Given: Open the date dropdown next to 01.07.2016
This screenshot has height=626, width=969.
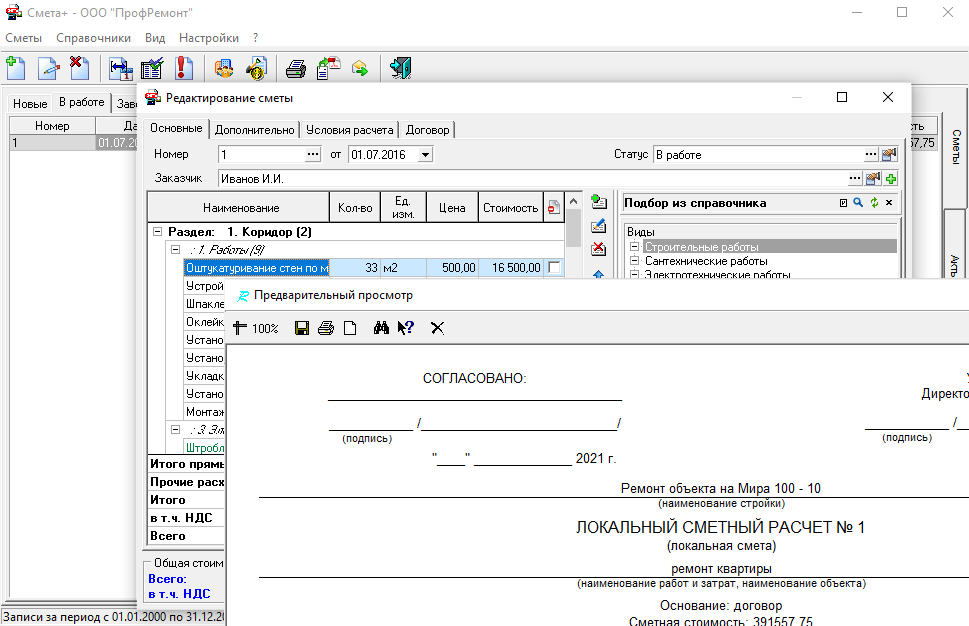Looking at the screenshot, I should click(x=425, y=155).
